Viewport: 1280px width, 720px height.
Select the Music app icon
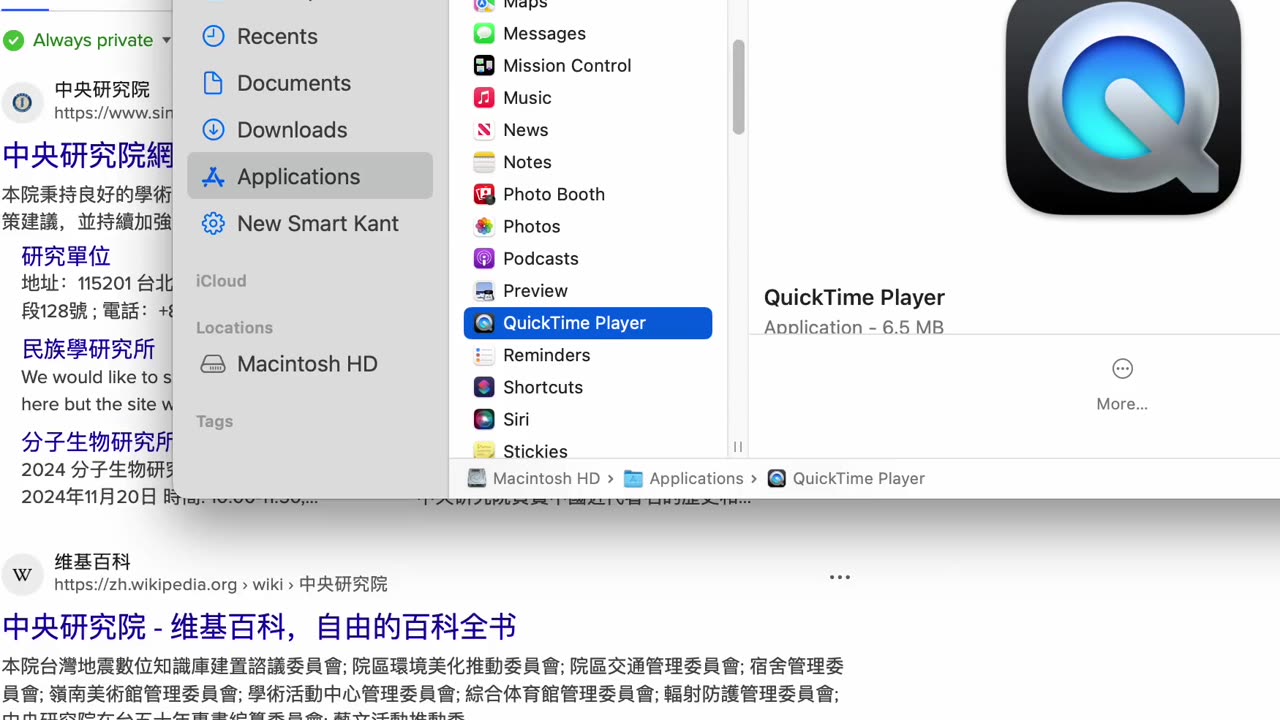484,98
